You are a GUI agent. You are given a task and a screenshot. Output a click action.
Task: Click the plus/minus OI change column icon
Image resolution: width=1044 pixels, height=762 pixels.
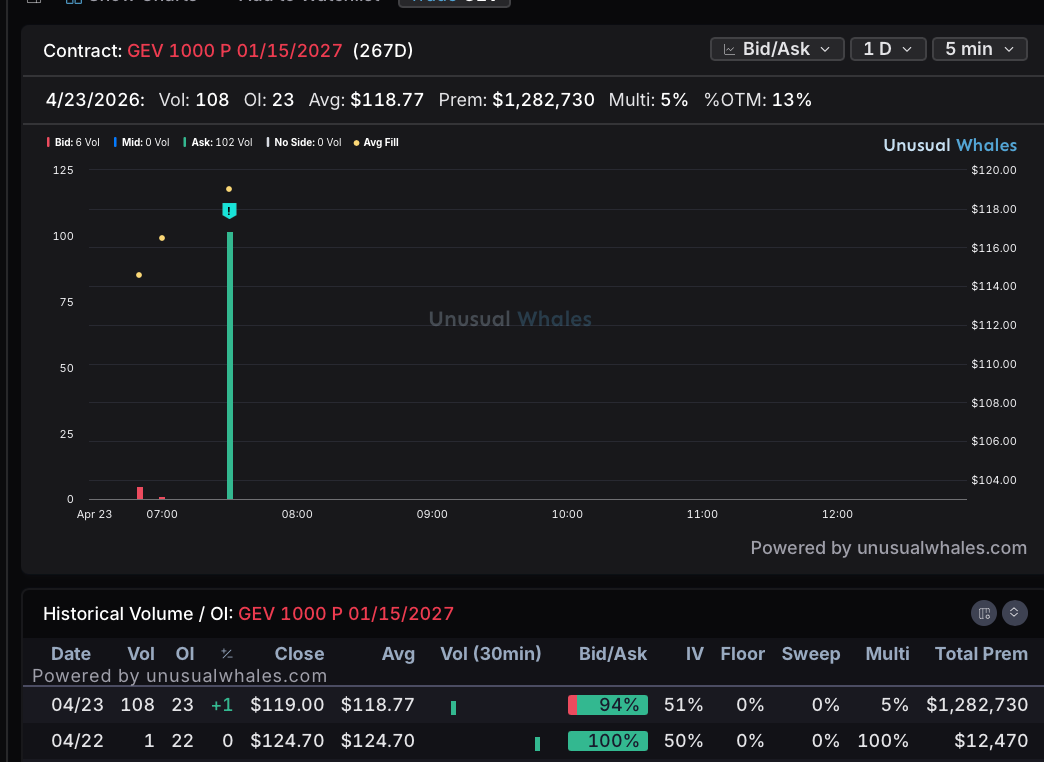tap(226, 653)
